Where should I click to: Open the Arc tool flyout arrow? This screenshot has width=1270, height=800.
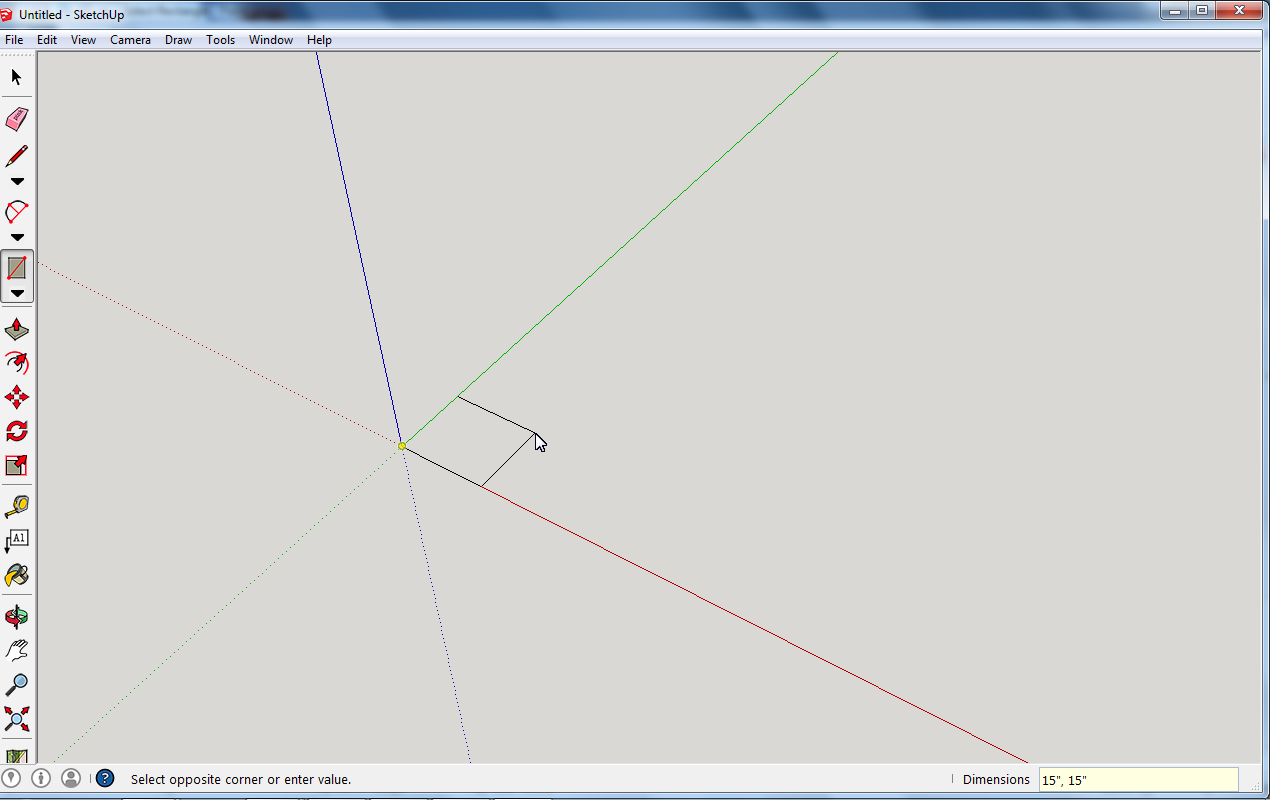17,238
